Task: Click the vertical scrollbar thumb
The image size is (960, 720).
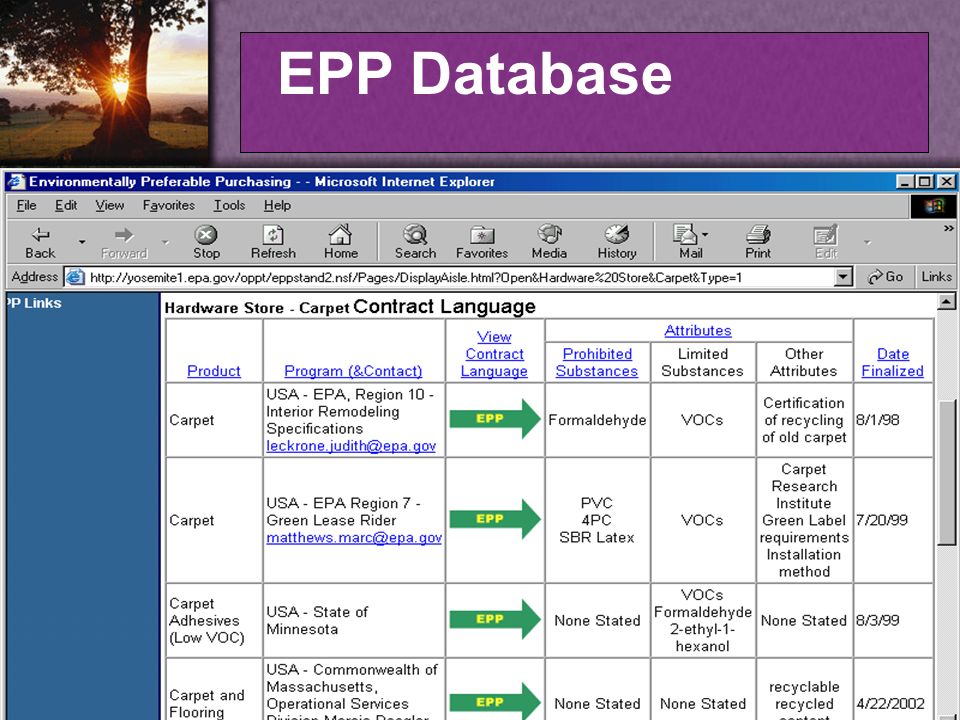Action: pyautogui.click(x=947, y=473)
